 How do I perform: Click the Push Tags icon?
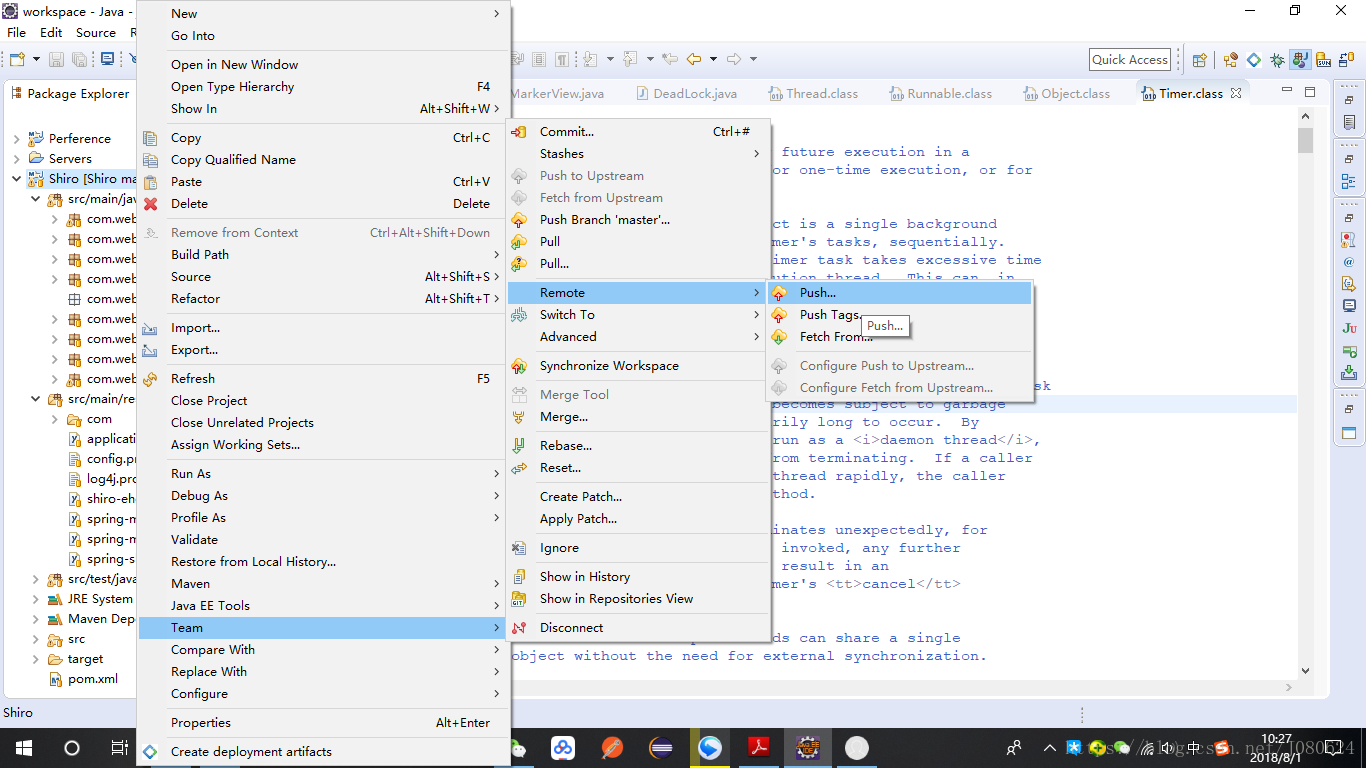tap(779, 315)
